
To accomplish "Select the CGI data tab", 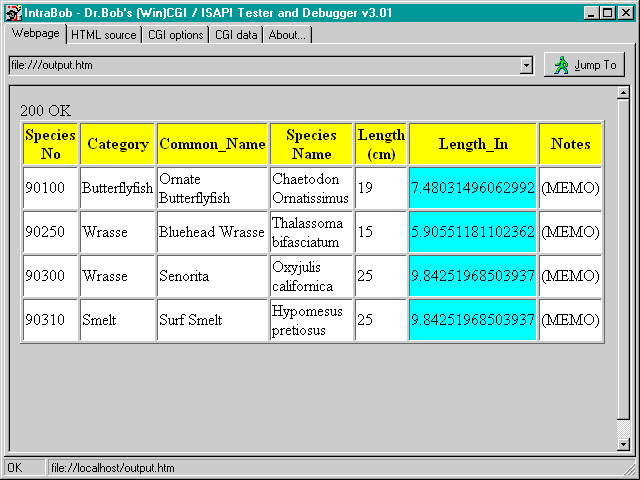I will (x=236, y=35).
